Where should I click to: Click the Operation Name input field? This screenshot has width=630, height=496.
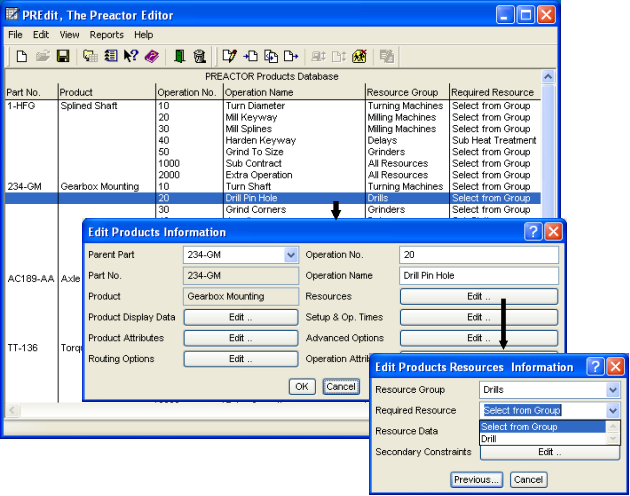479,275
